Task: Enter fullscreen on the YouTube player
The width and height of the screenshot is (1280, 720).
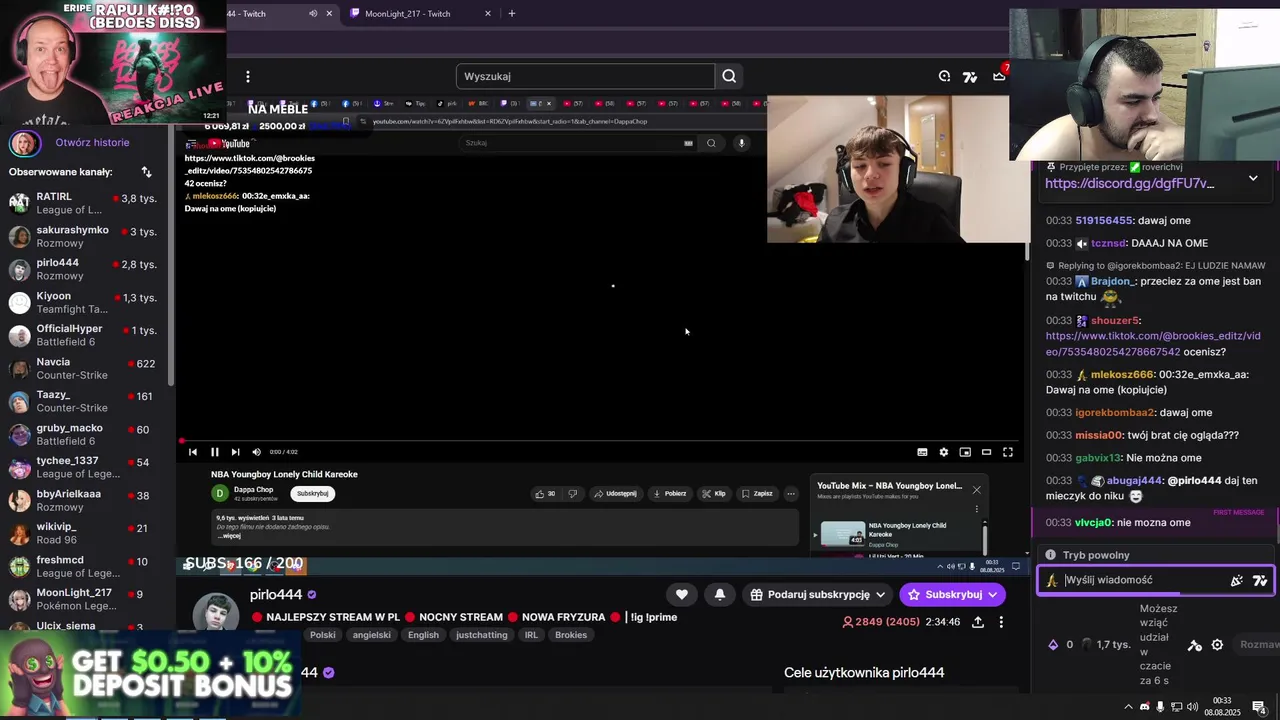Action: point(1008,452)
